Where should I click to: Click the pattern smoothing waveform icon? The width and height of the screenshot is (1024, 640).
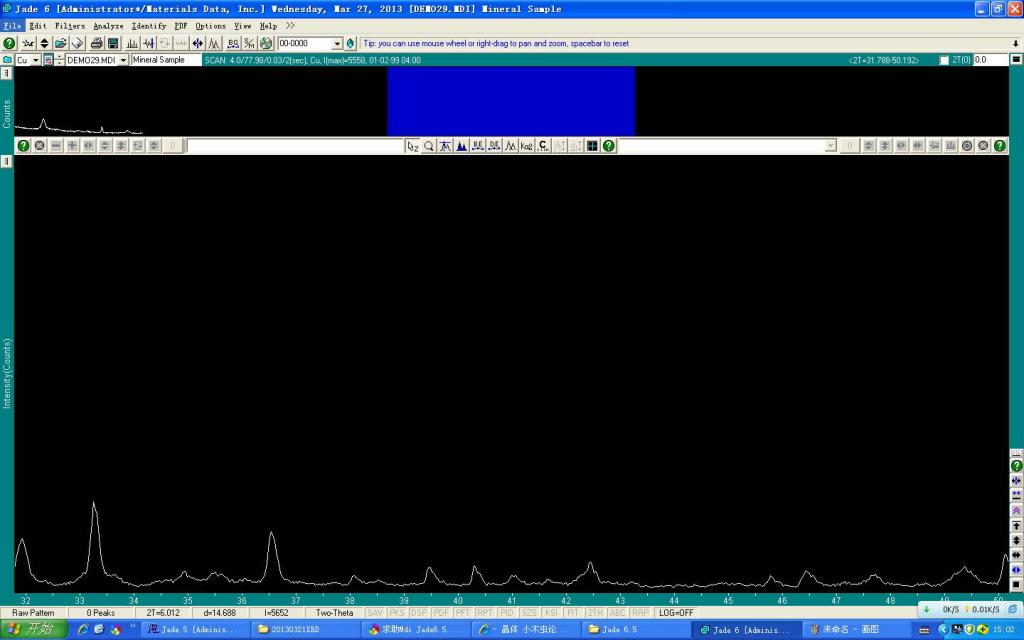coord(149,43)
